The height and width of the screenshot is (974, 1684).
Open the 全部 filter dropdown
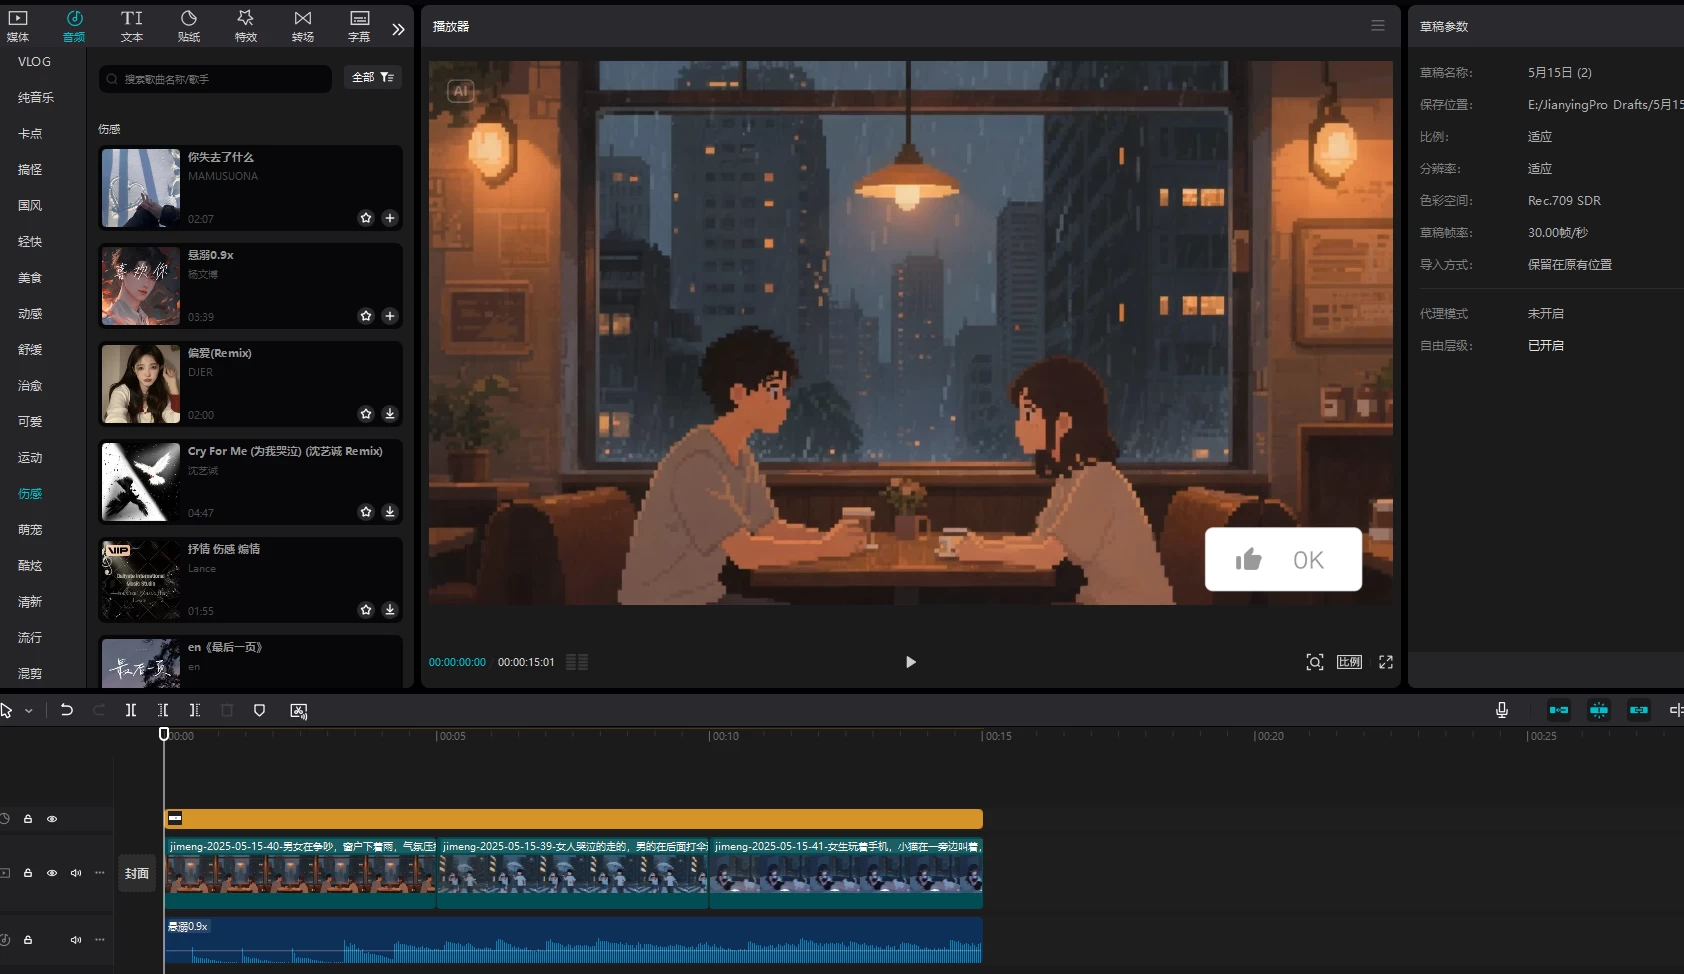click(373, 77)
